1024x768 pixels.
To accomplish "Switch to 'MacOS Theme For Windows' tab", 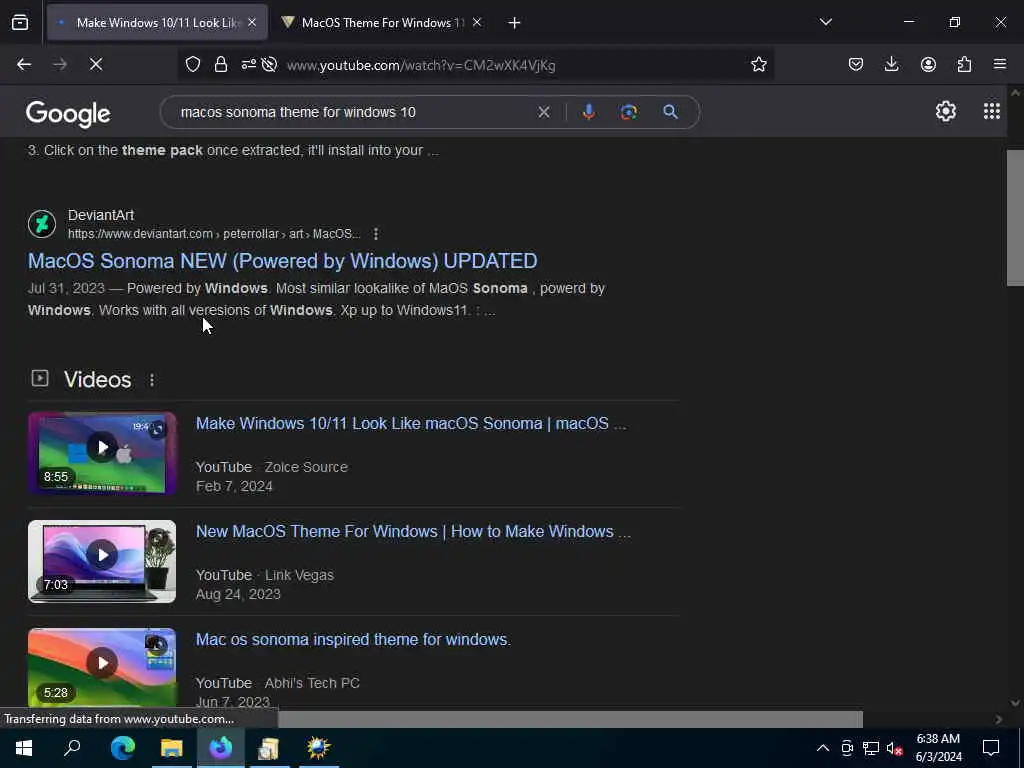I will 382,22.
